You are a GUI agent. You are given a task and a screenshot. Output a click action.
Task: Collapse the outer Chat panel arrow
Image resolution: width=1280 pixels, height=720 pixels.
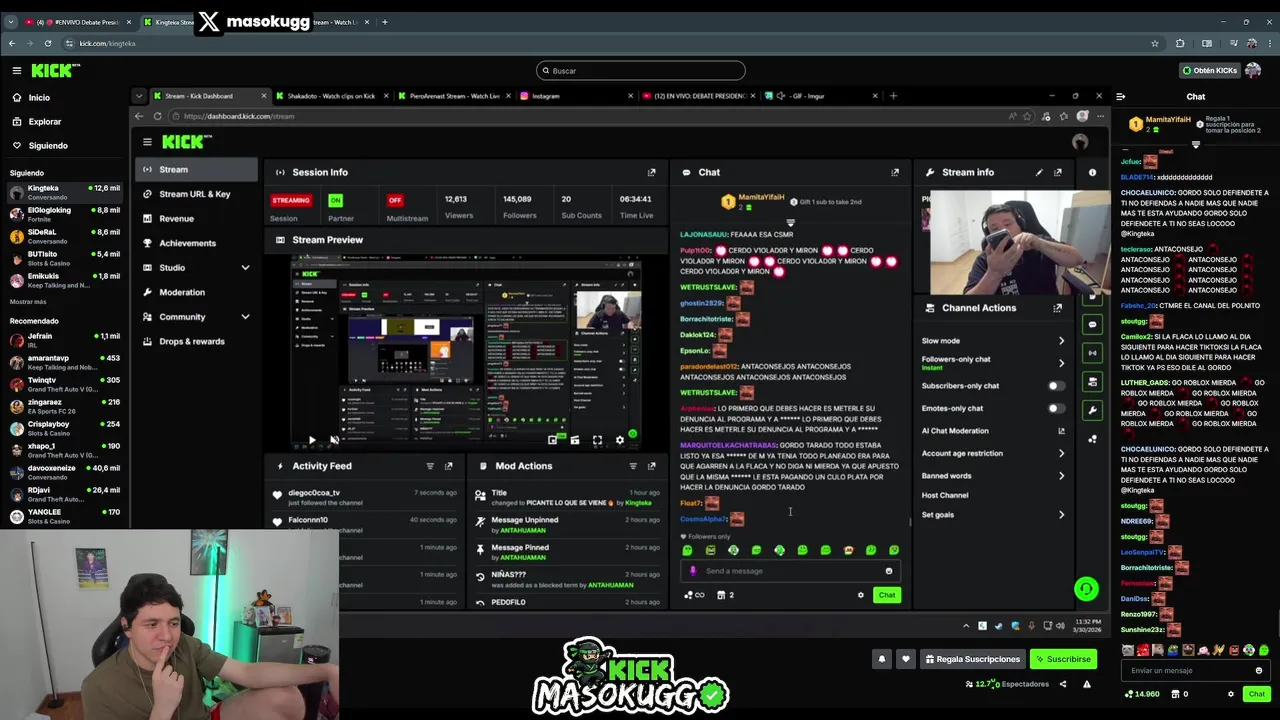[1121, 97]
